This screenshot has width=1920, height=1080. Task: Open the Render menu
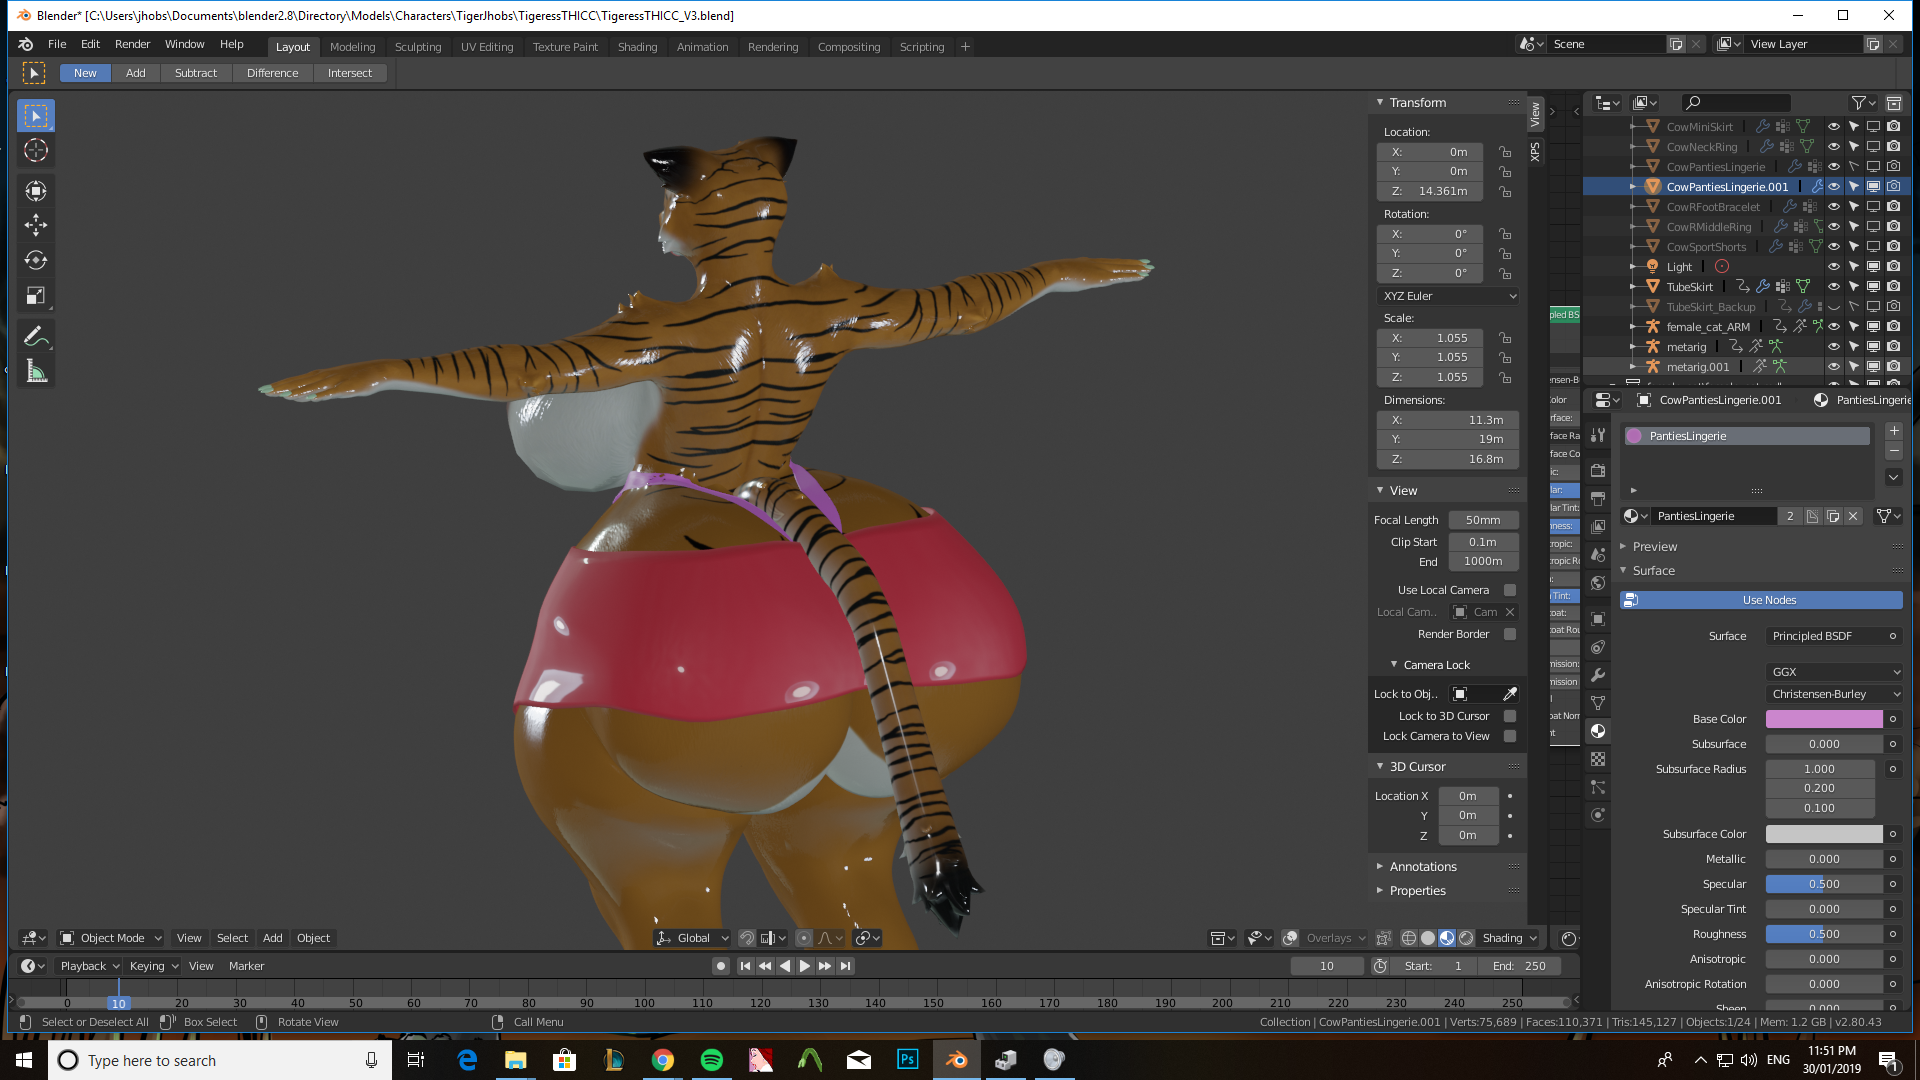point(132,44)
